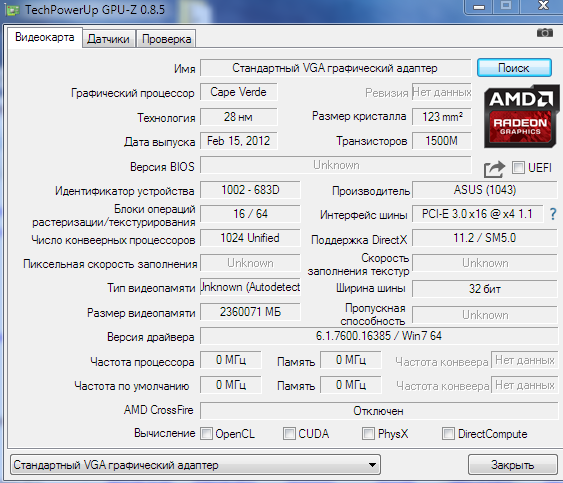Toggle the UEFI checkbox

pyautogui.click(x=518, y=167)
